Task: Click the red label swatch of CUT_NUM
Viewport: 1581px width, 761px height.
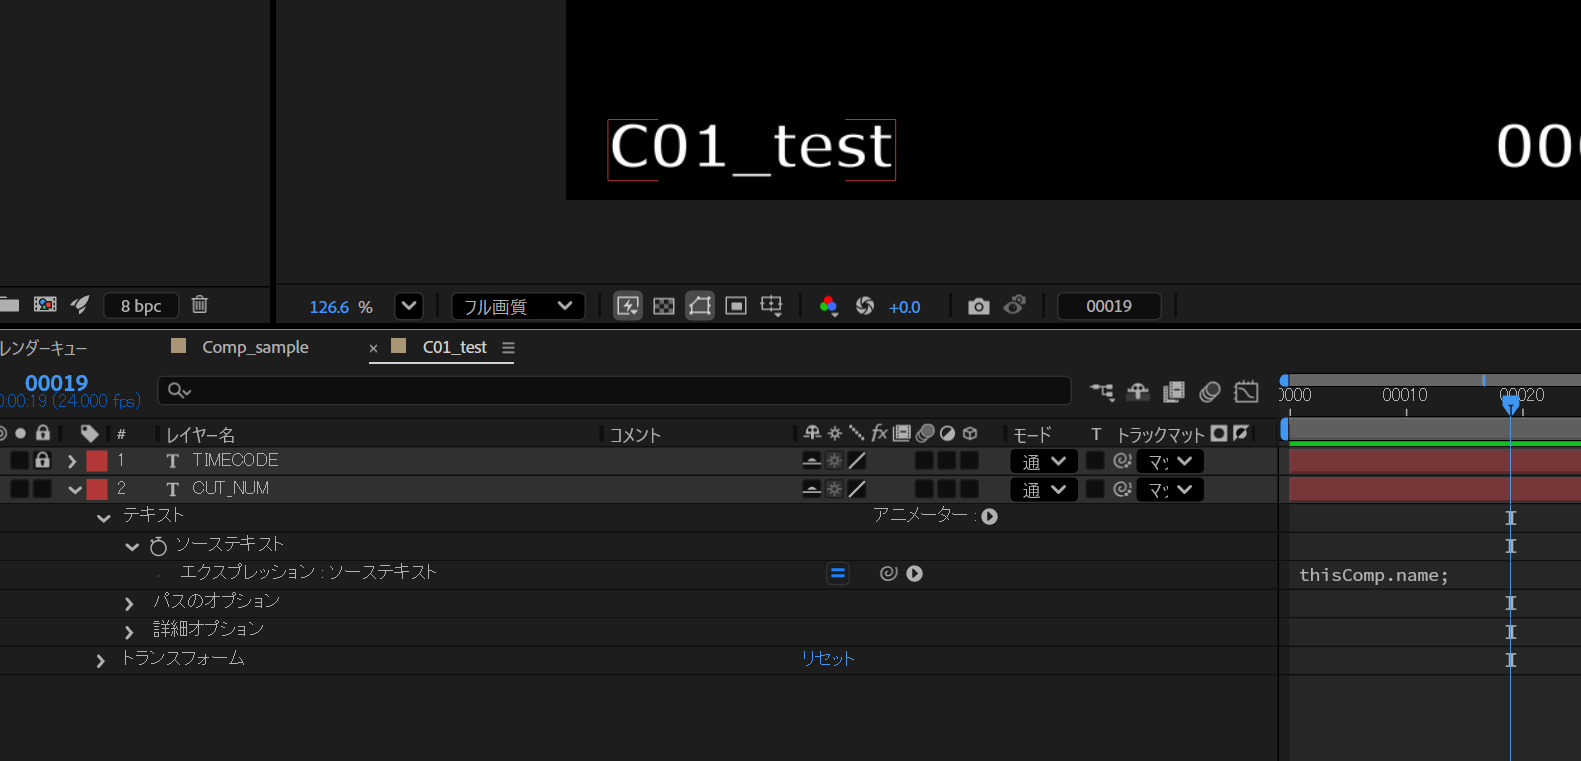Action: [97, 489]
